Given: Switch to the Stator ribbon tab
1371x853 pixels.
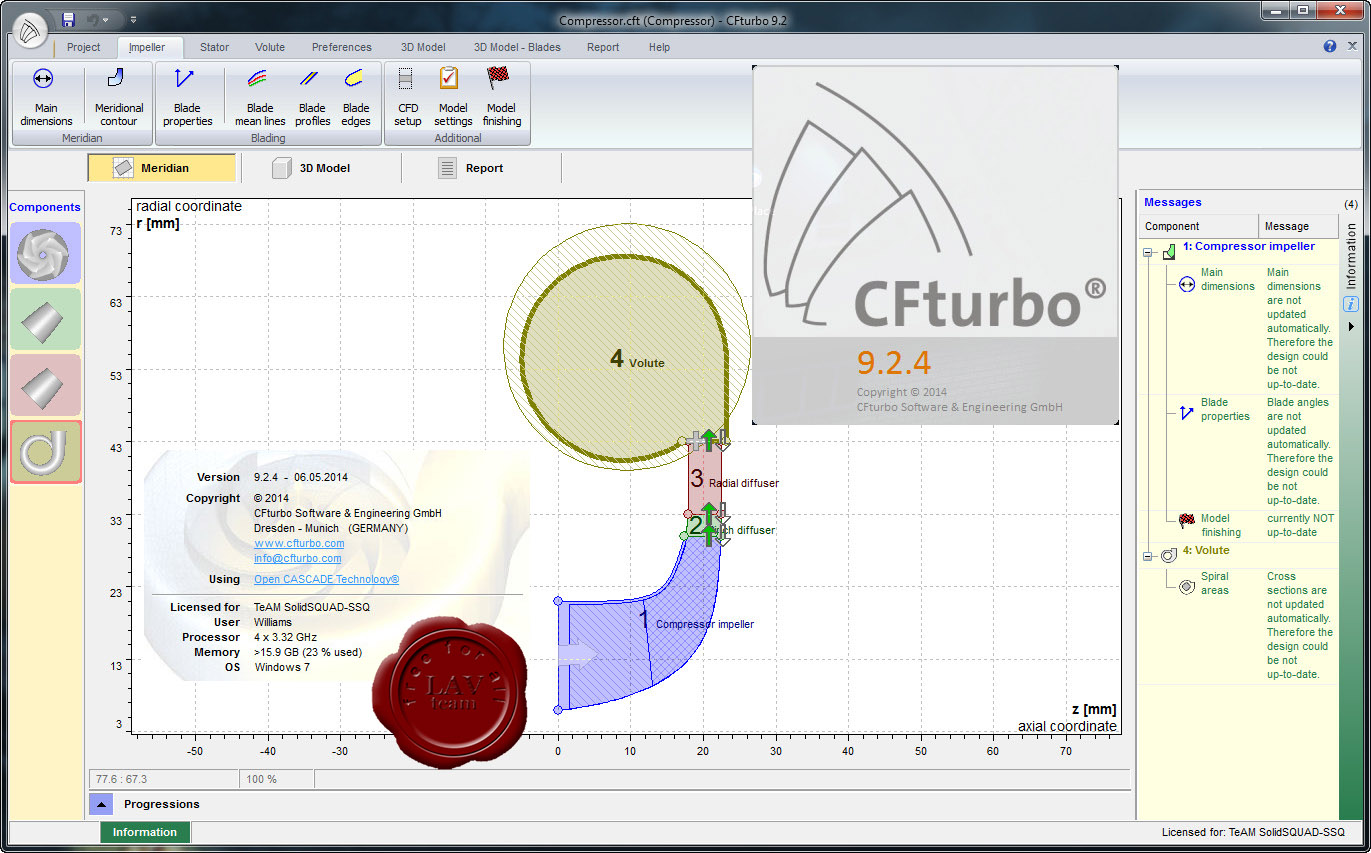Looking at the screenshot, I should (214, 47).
